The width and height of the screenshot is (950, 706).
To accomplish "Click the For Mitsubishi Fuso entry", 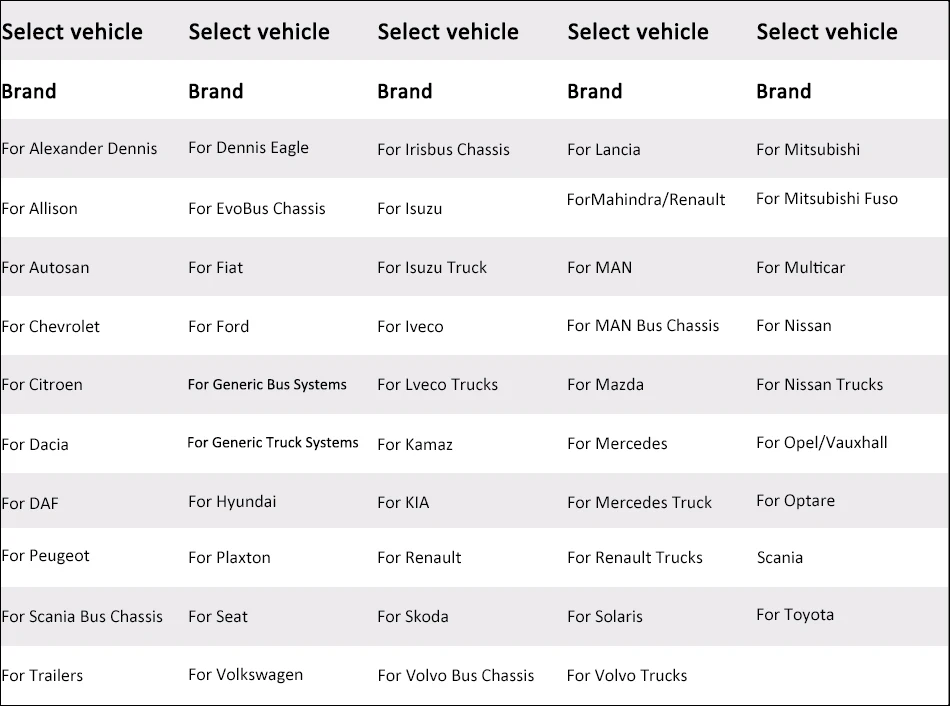I will (827, 198).
